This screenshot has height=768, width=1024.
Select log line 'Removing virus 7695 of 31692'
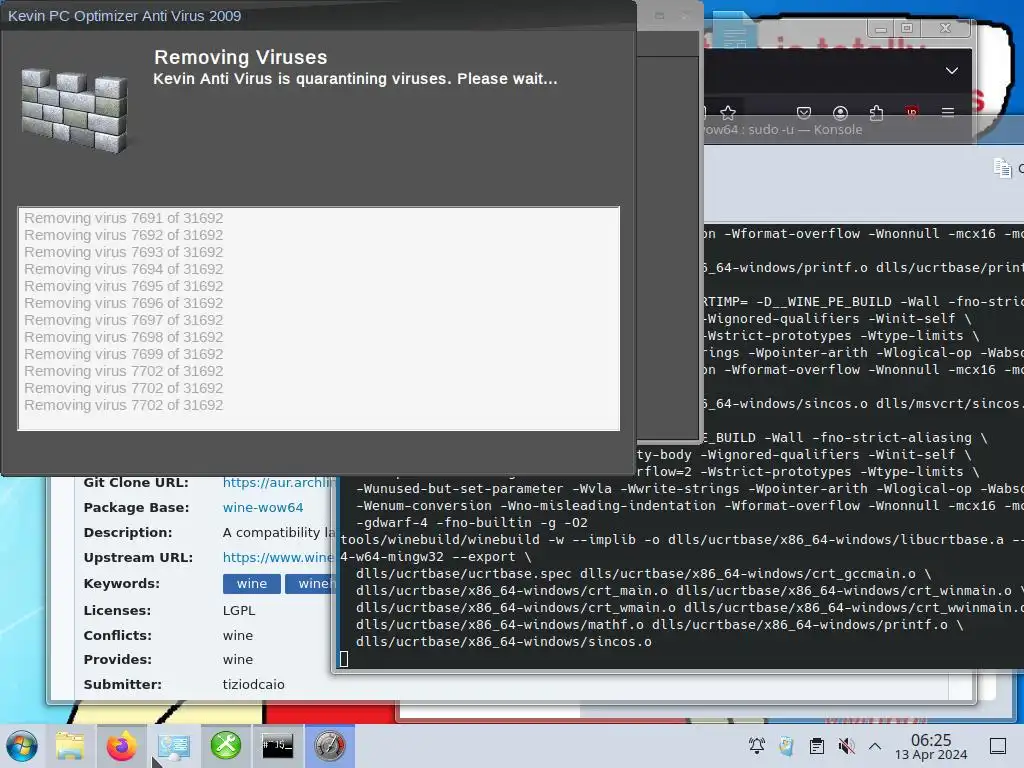[x=123, y=286]
